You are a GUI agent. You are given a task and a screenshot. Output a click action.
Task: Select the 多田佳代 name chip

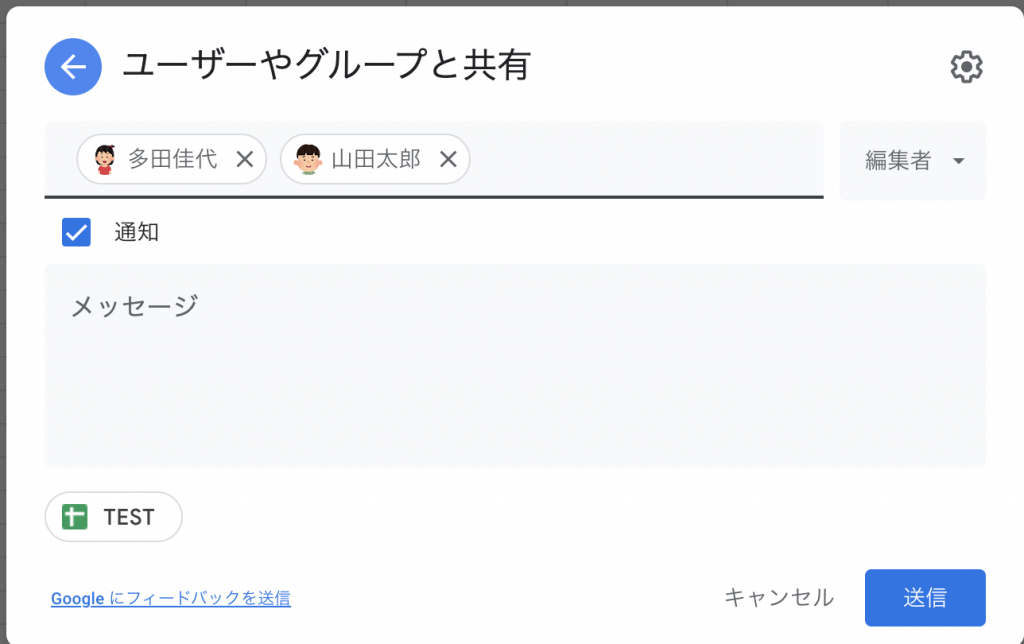point(172,159)
